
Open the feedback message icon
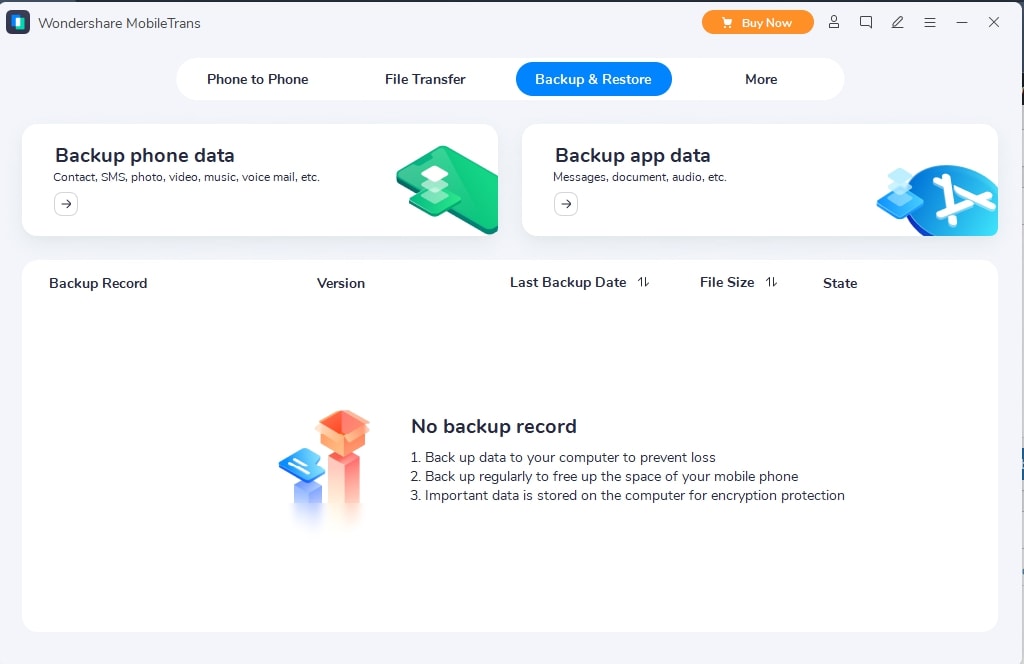(866, 22)
